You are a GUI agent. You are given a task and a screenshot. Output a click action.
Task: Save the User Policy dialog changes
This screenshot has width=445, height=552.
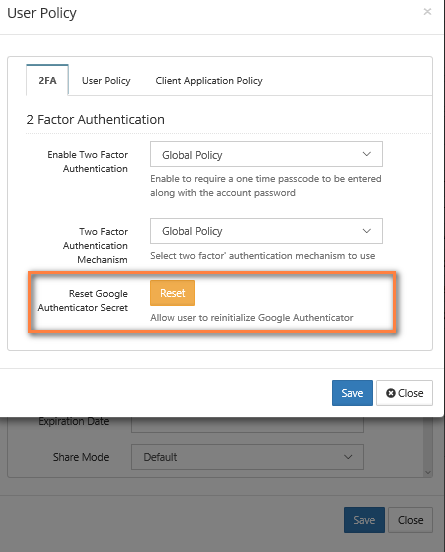pos(352,393)
